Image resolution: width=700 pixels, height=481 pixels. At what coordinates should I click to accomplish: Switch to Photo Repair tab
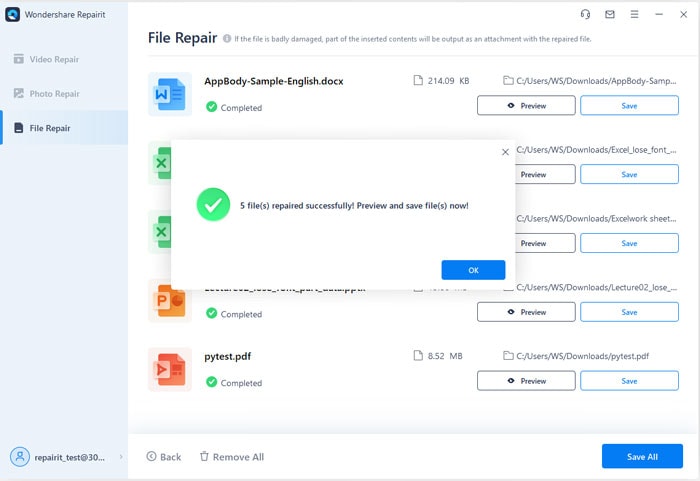point(54,94)
